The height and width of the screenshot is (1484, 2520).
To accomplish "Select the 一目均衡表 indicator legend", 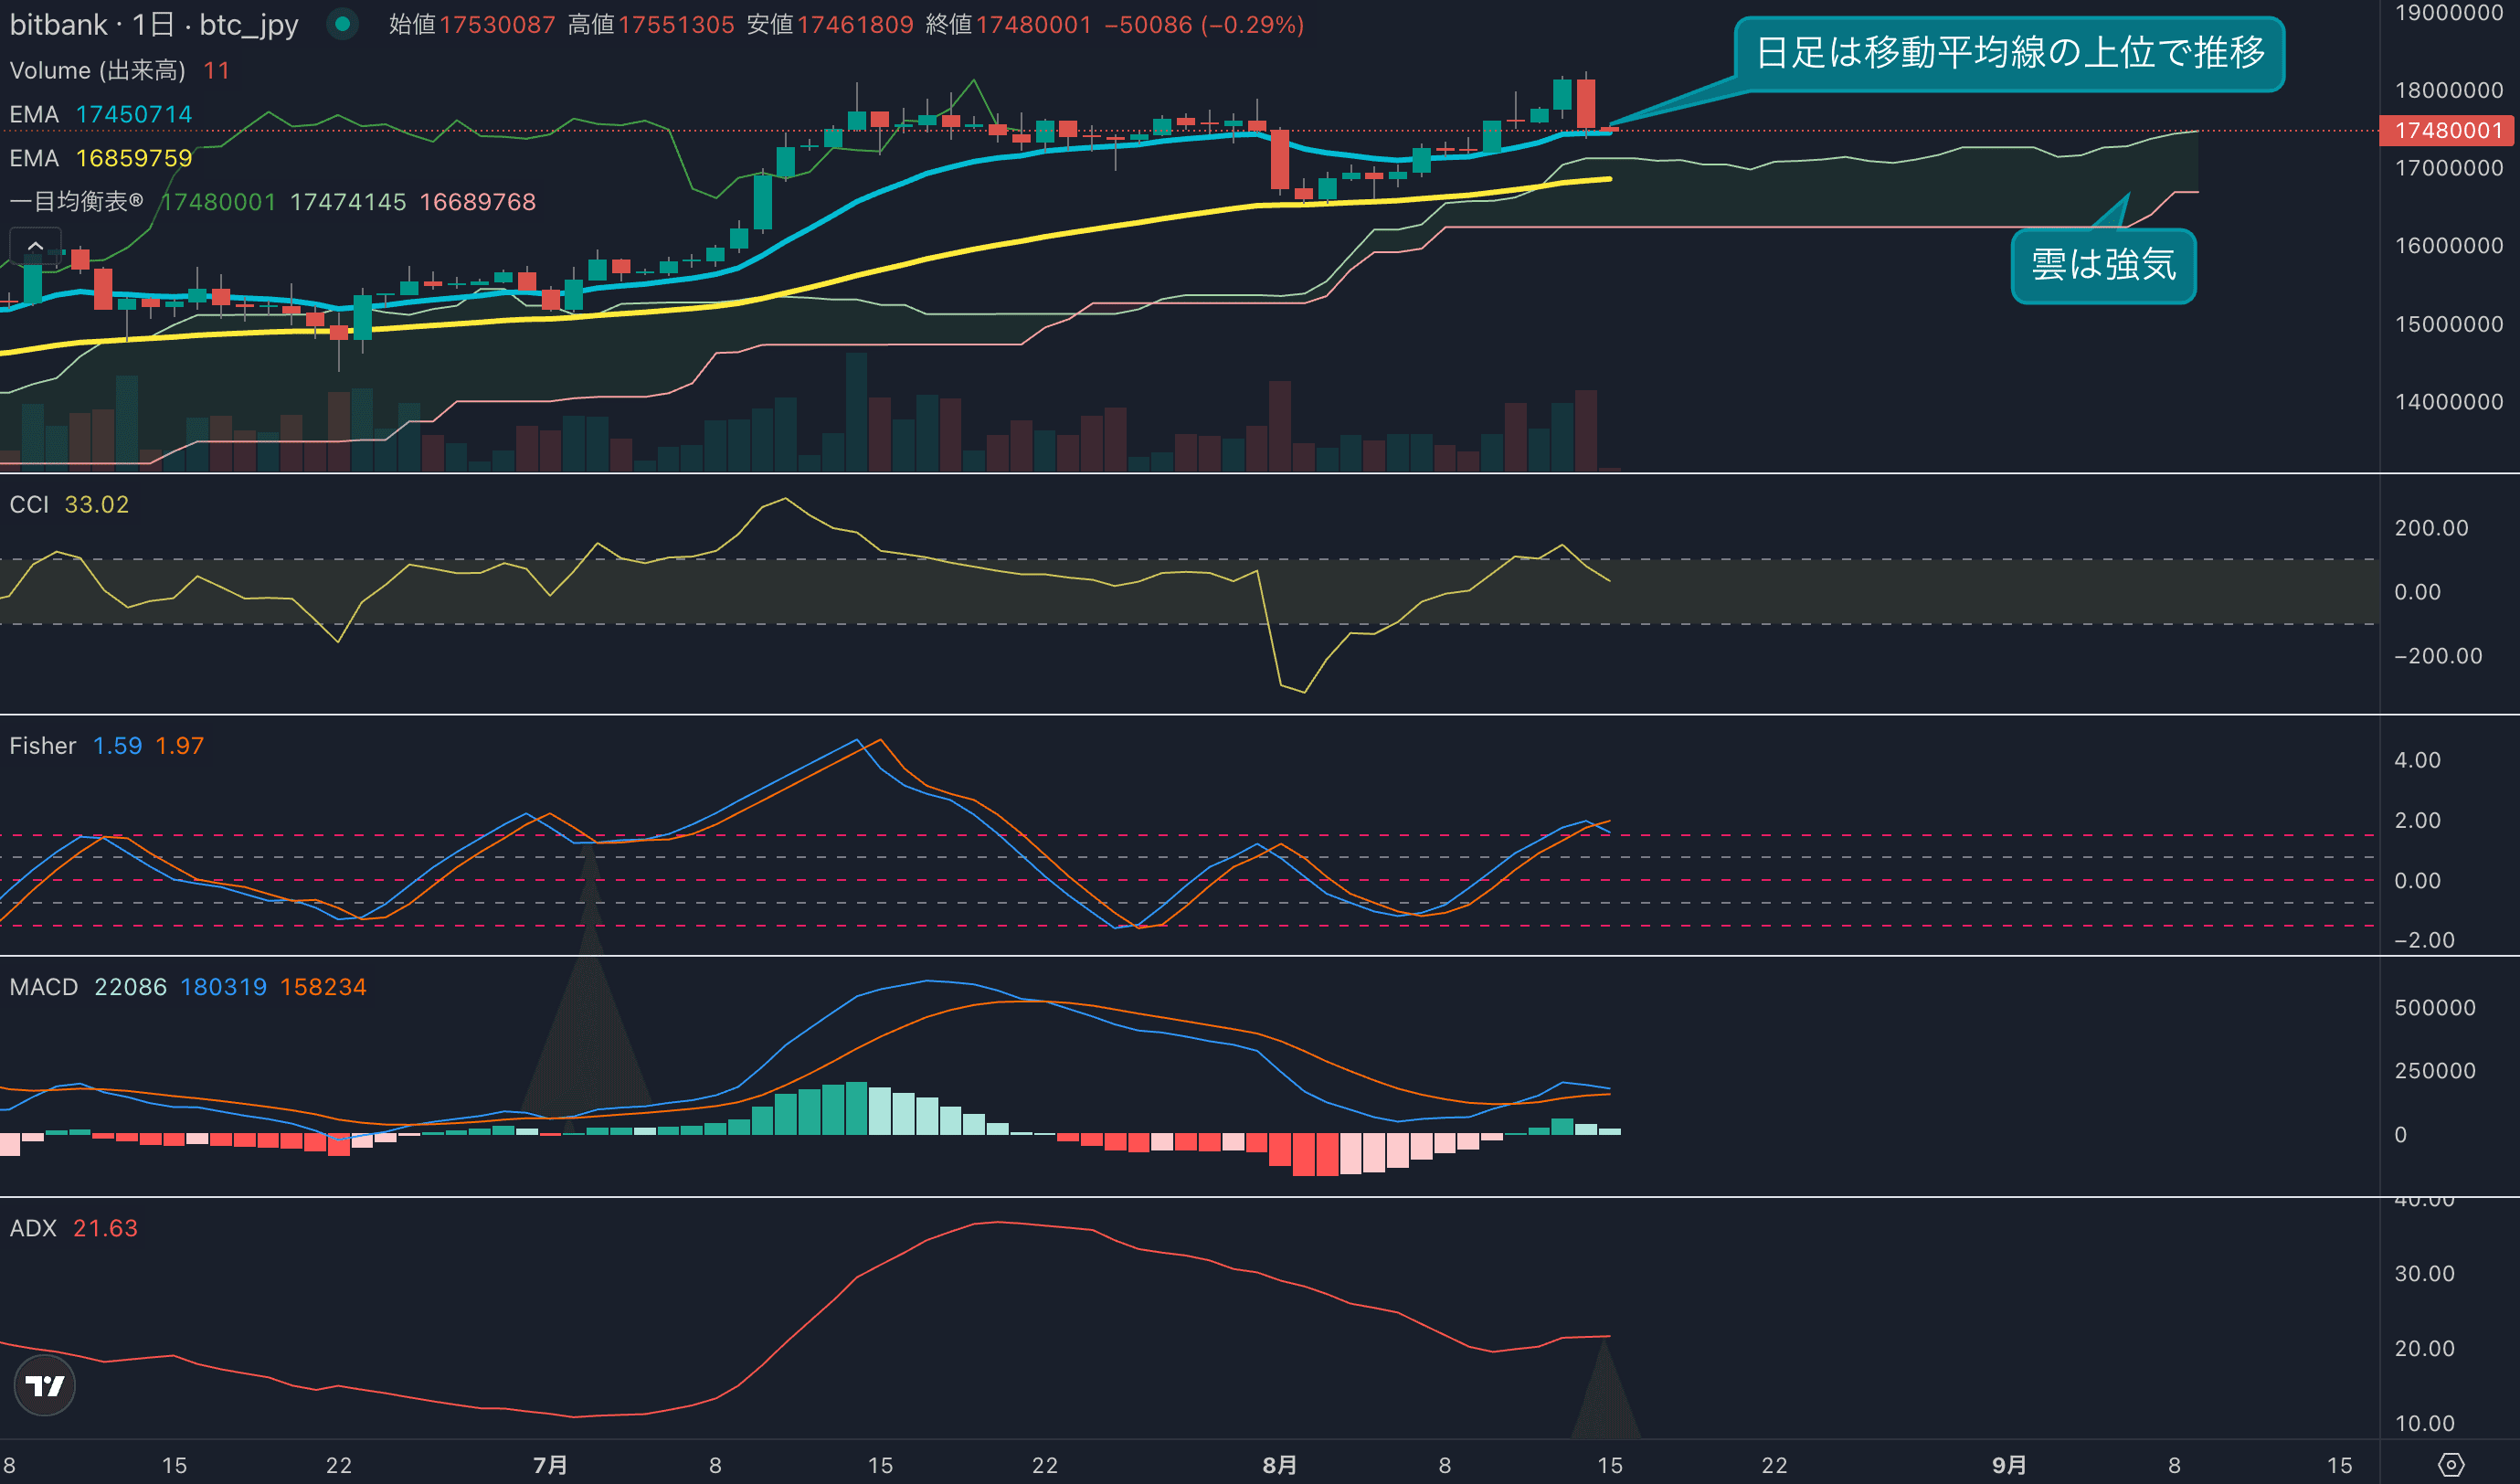I will click(77, 202).
